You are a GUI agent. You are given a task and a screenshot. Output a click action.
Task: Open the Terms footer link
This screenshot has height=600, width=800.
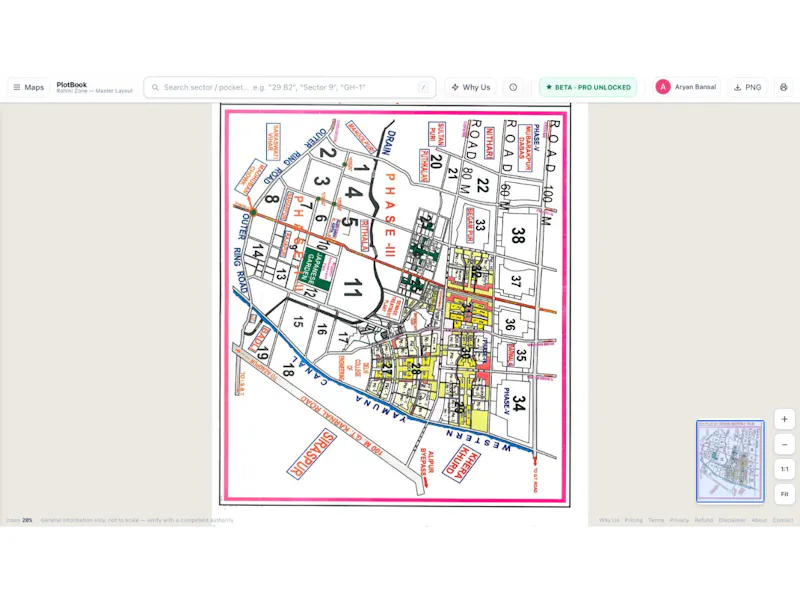pos(656,520)
